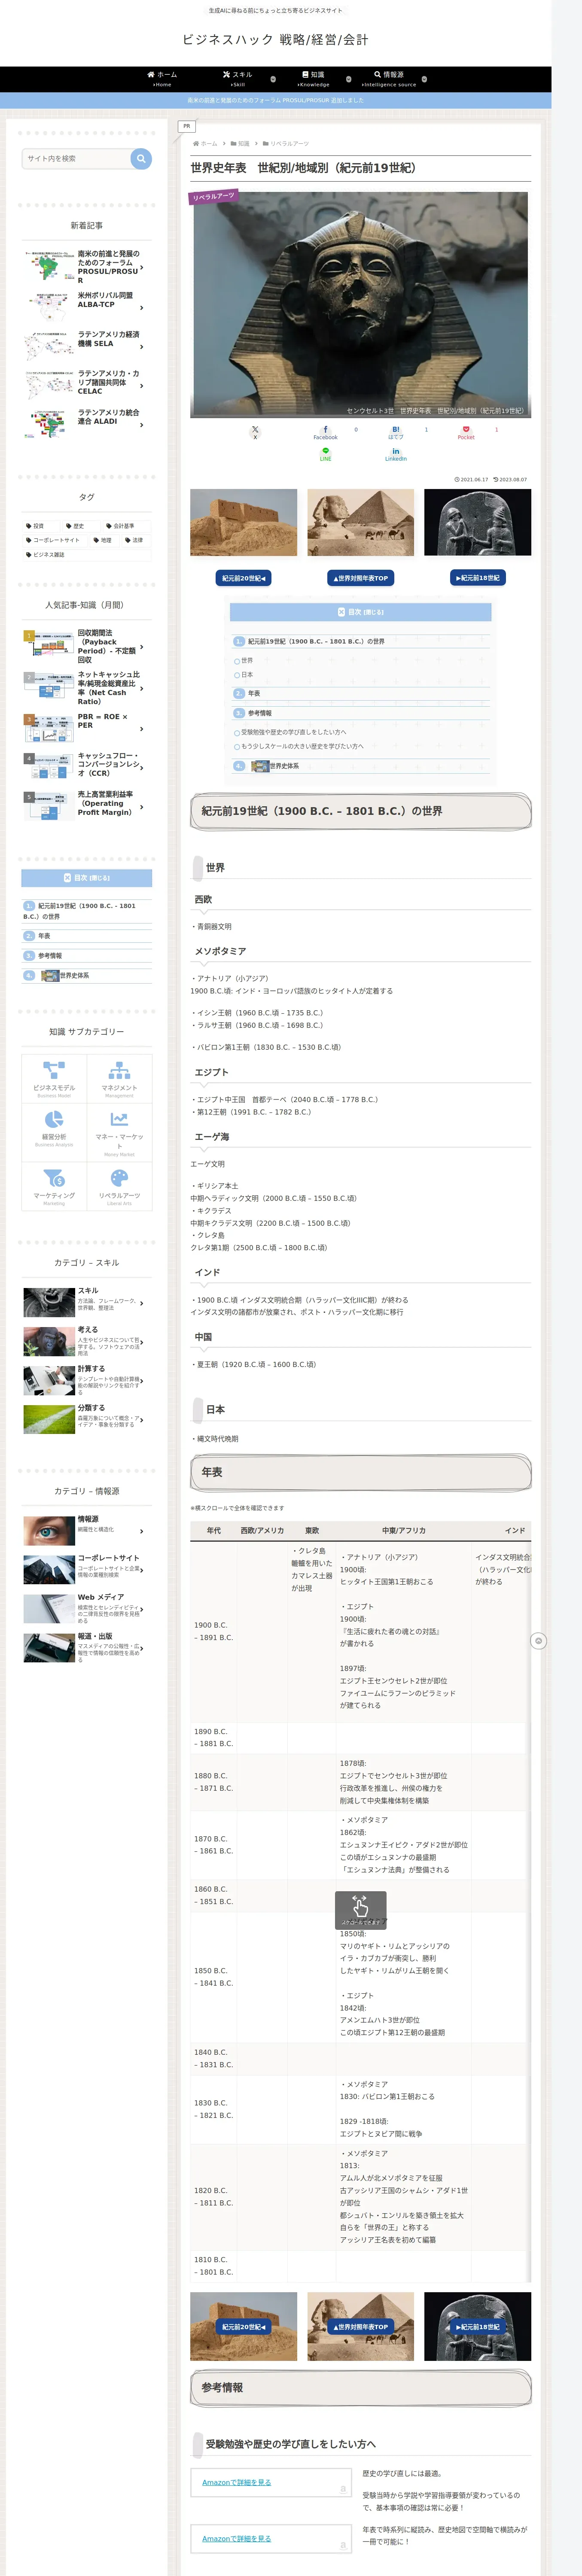
Task: Click the リベラルアーツ label on hero image
Action: pos(213,197)
